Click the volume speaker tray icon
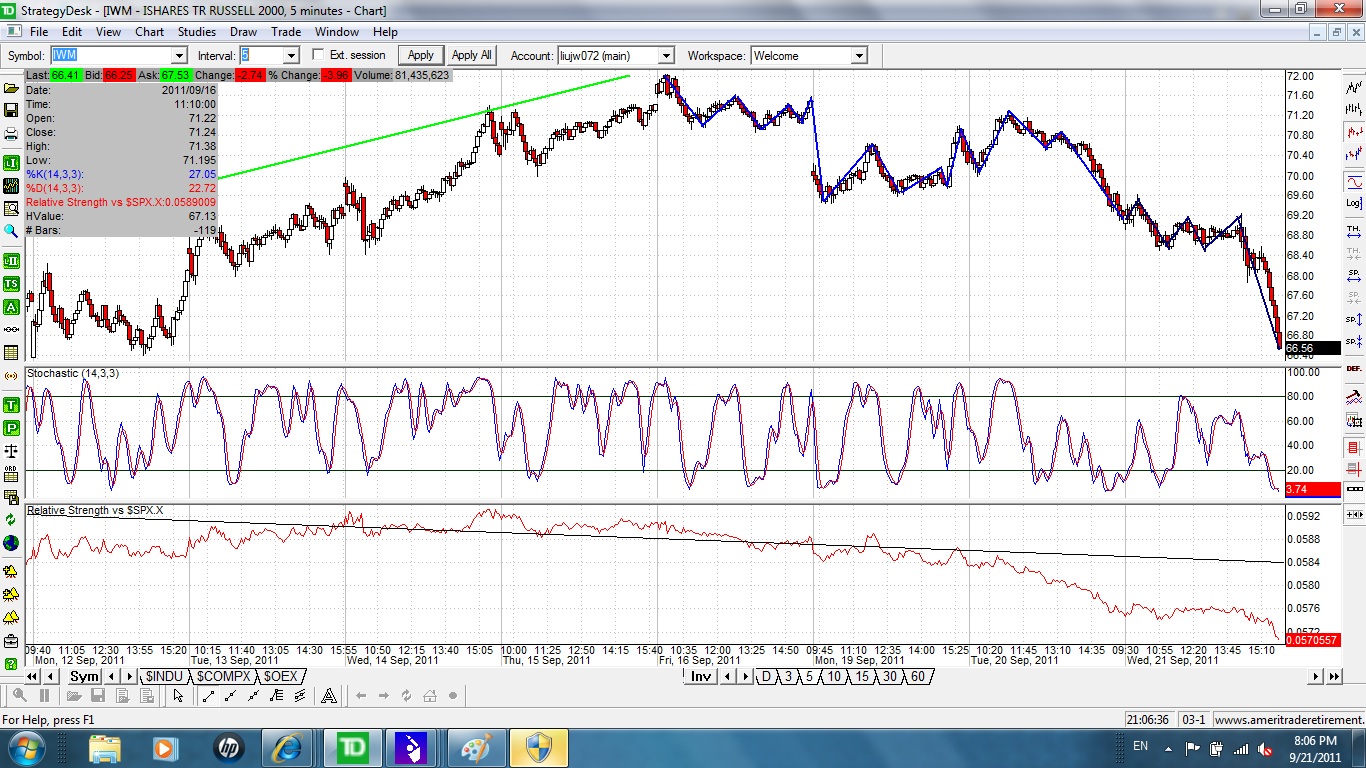 (1265, 747)
